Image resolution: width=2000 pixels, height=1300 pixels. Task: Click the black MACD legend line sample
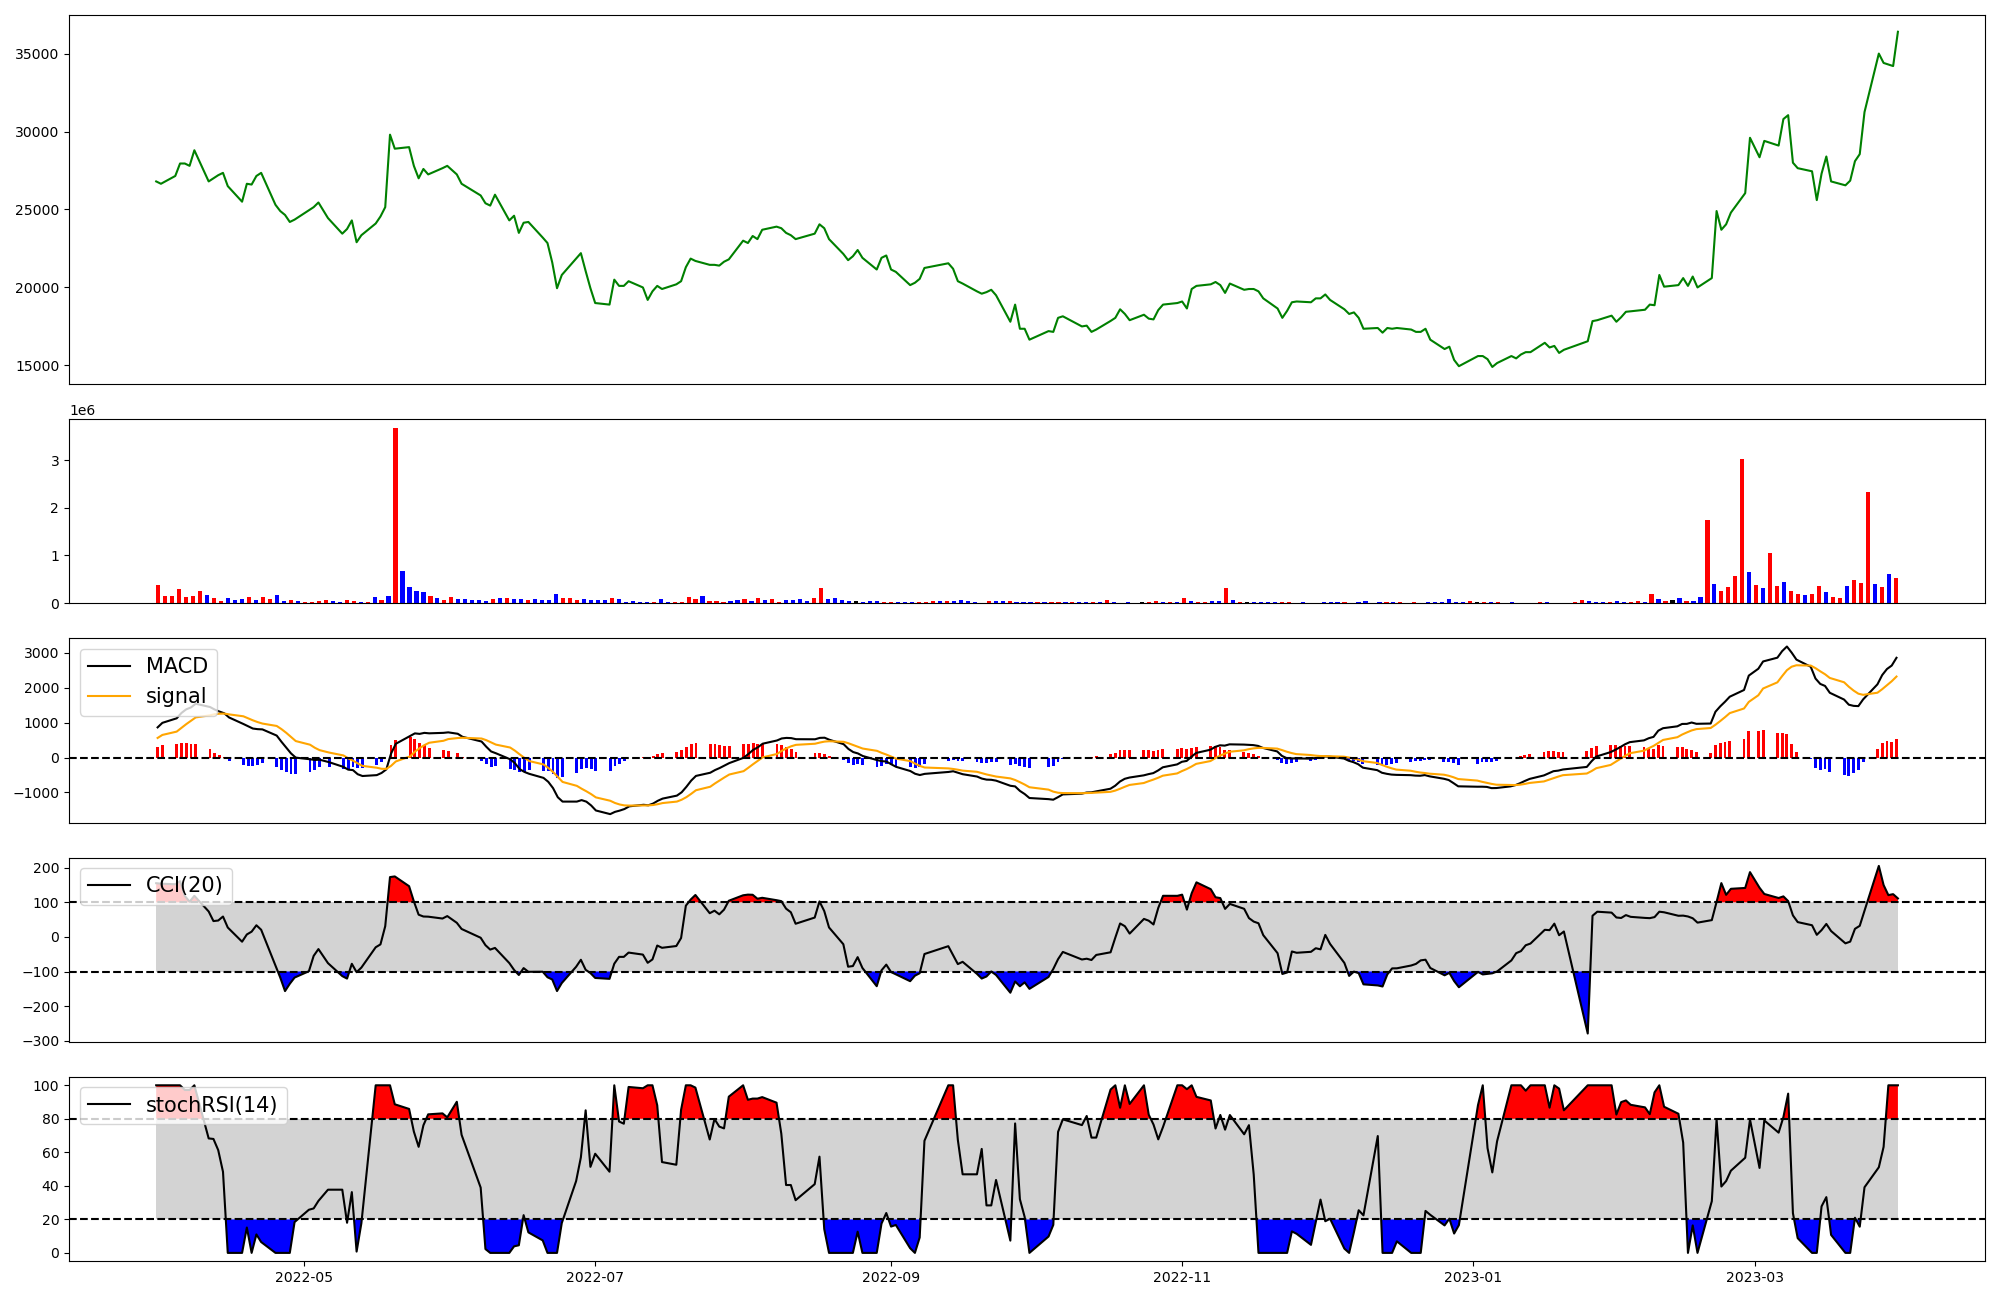coord(109,666)
